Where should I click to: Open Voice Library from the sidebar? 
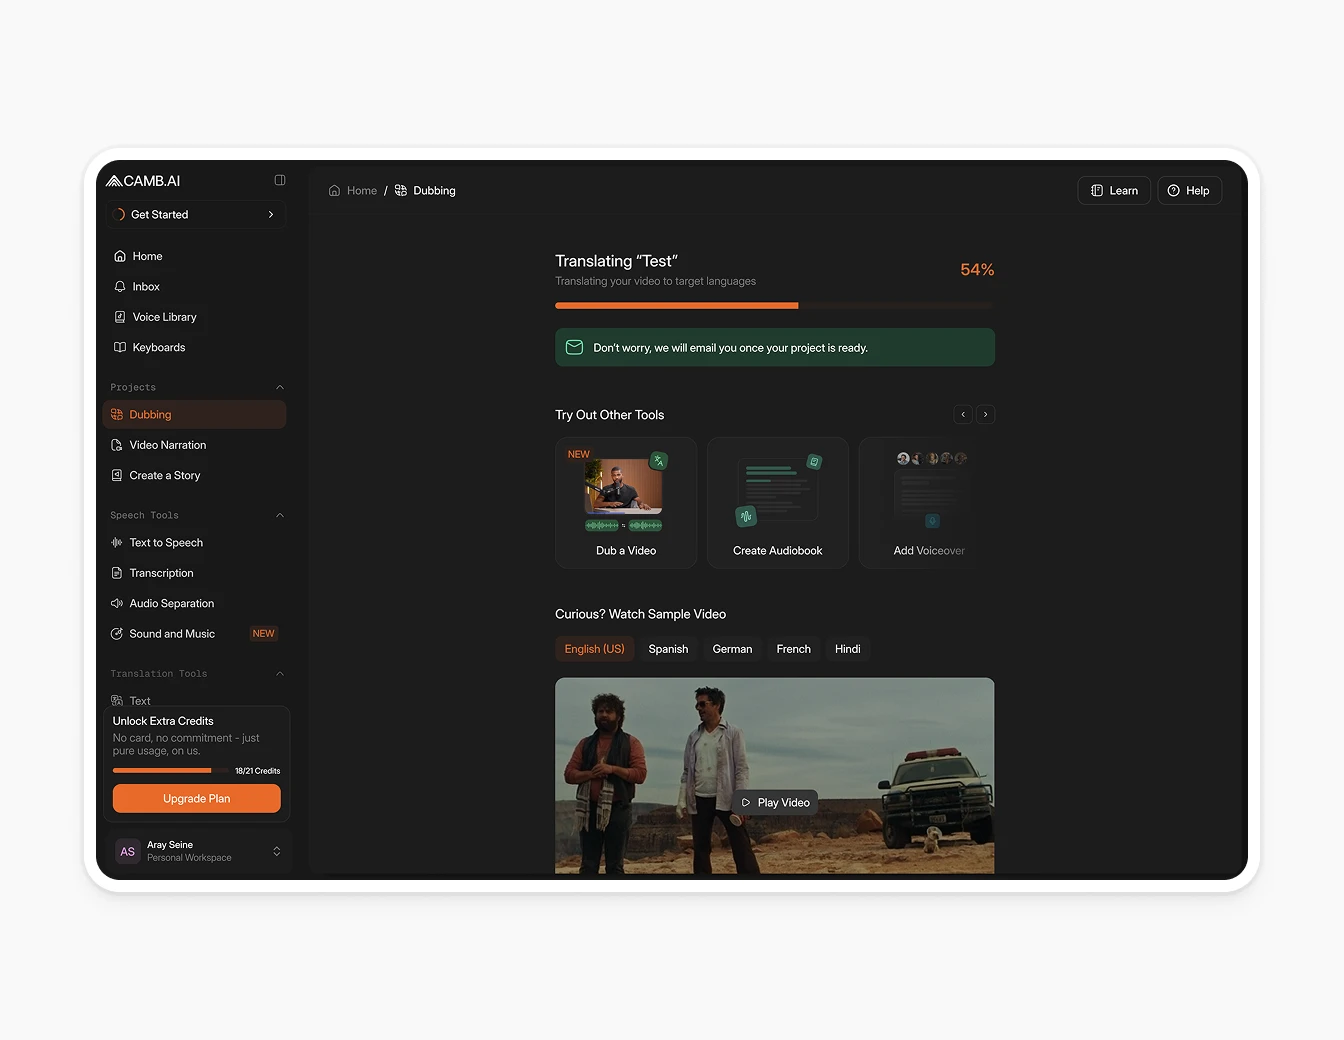[164, 317]
